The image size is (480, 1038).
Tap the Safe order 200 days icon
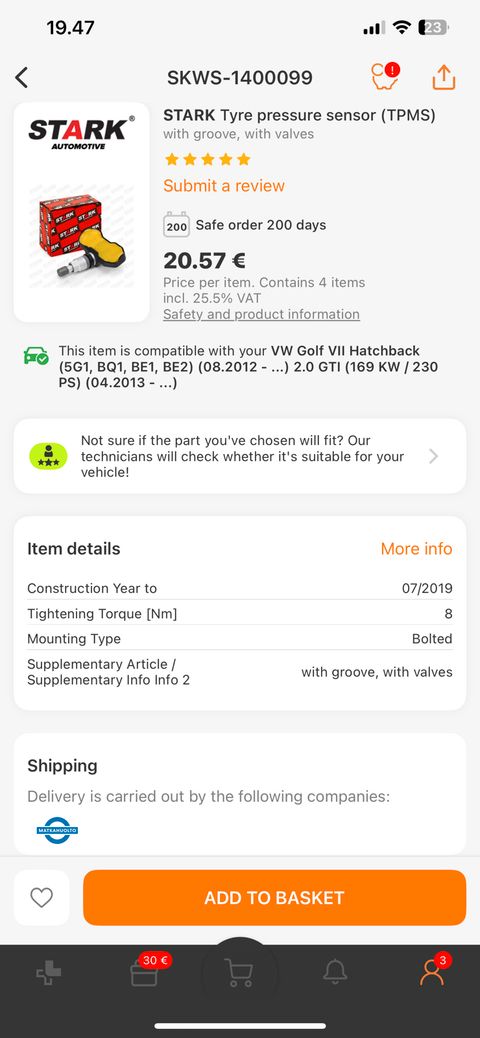tap(176, 225)
